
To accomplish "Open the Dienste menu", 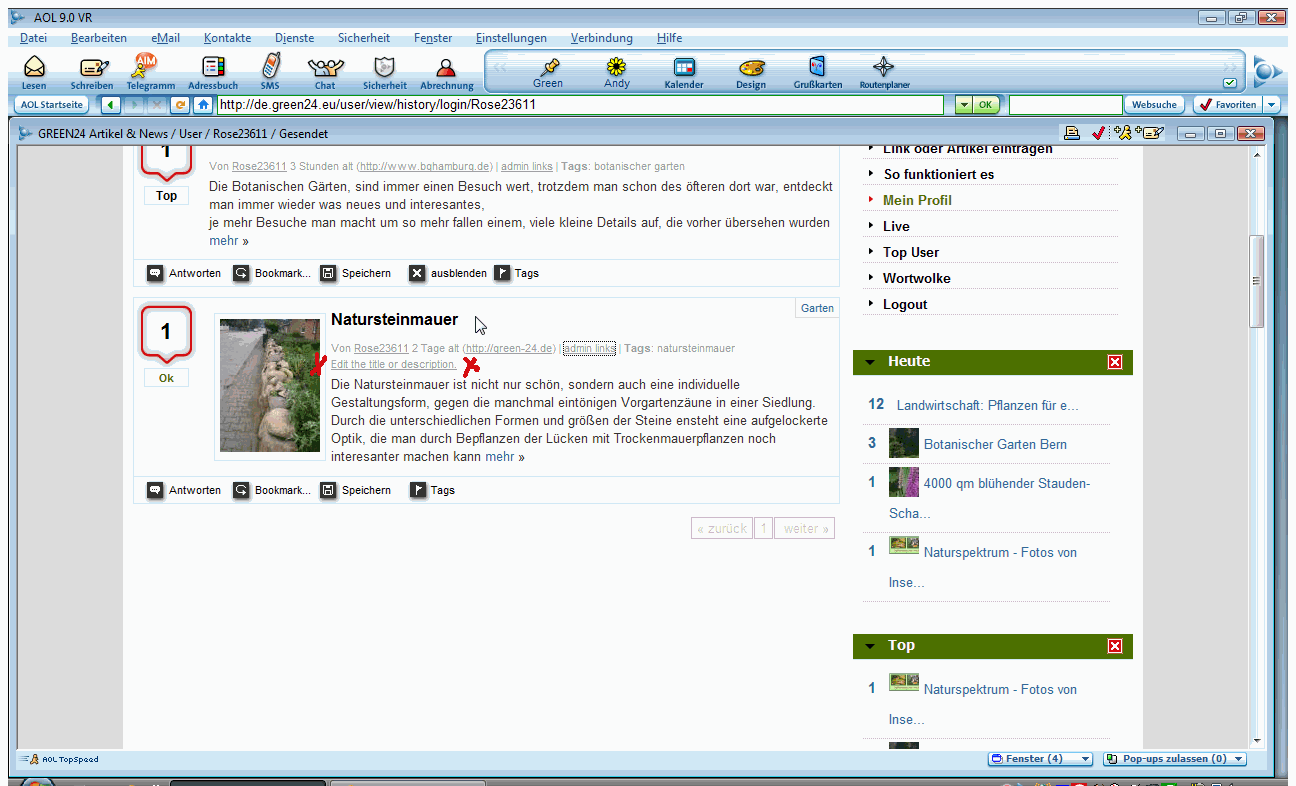I will [x=294, y=38].
